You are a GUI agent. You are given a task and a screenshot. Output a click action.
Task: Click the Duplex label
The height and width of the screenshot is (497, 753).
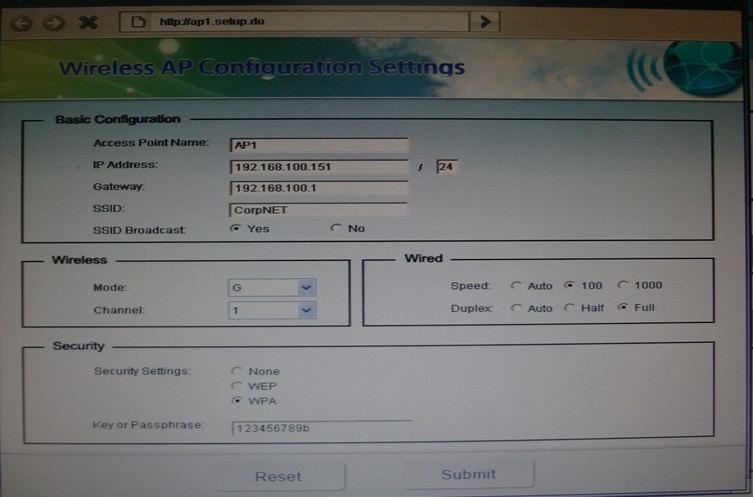pos(472,308)
